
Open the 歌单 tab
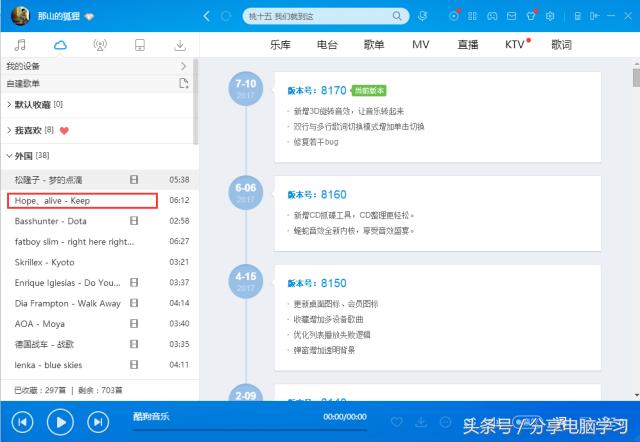(x=374, y=44)
